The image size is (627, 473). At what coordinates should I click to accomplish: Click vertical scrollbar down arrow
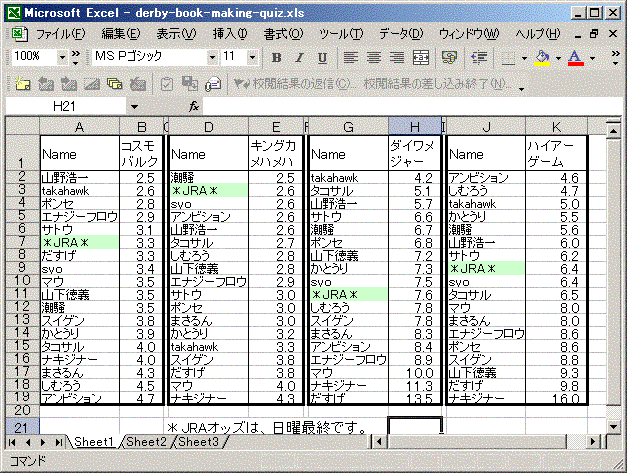(613, 426)
